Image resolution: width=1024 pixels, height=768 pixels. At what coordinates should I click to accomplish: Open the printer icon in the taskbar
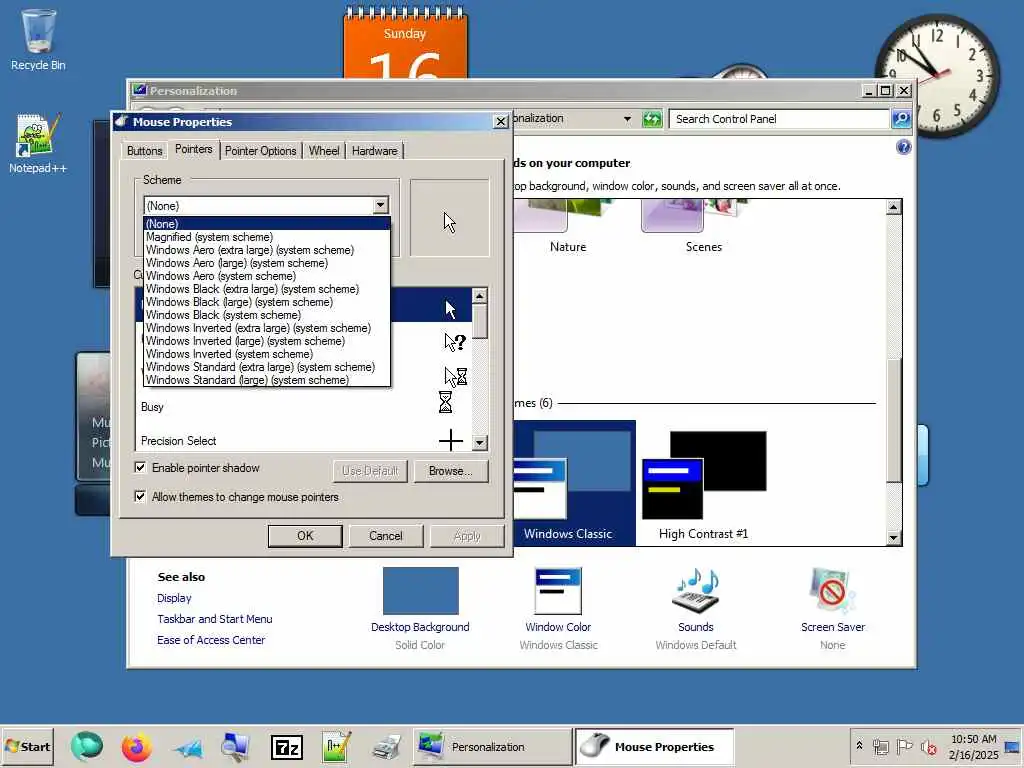tap(387, 746)
